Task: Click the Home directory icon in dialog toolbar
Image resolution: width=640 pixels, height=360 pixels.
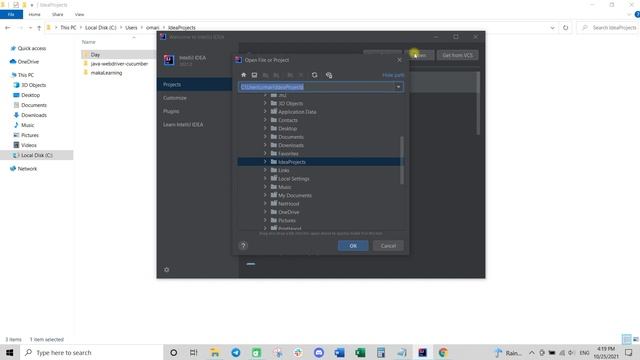Action: coord(244,75)
